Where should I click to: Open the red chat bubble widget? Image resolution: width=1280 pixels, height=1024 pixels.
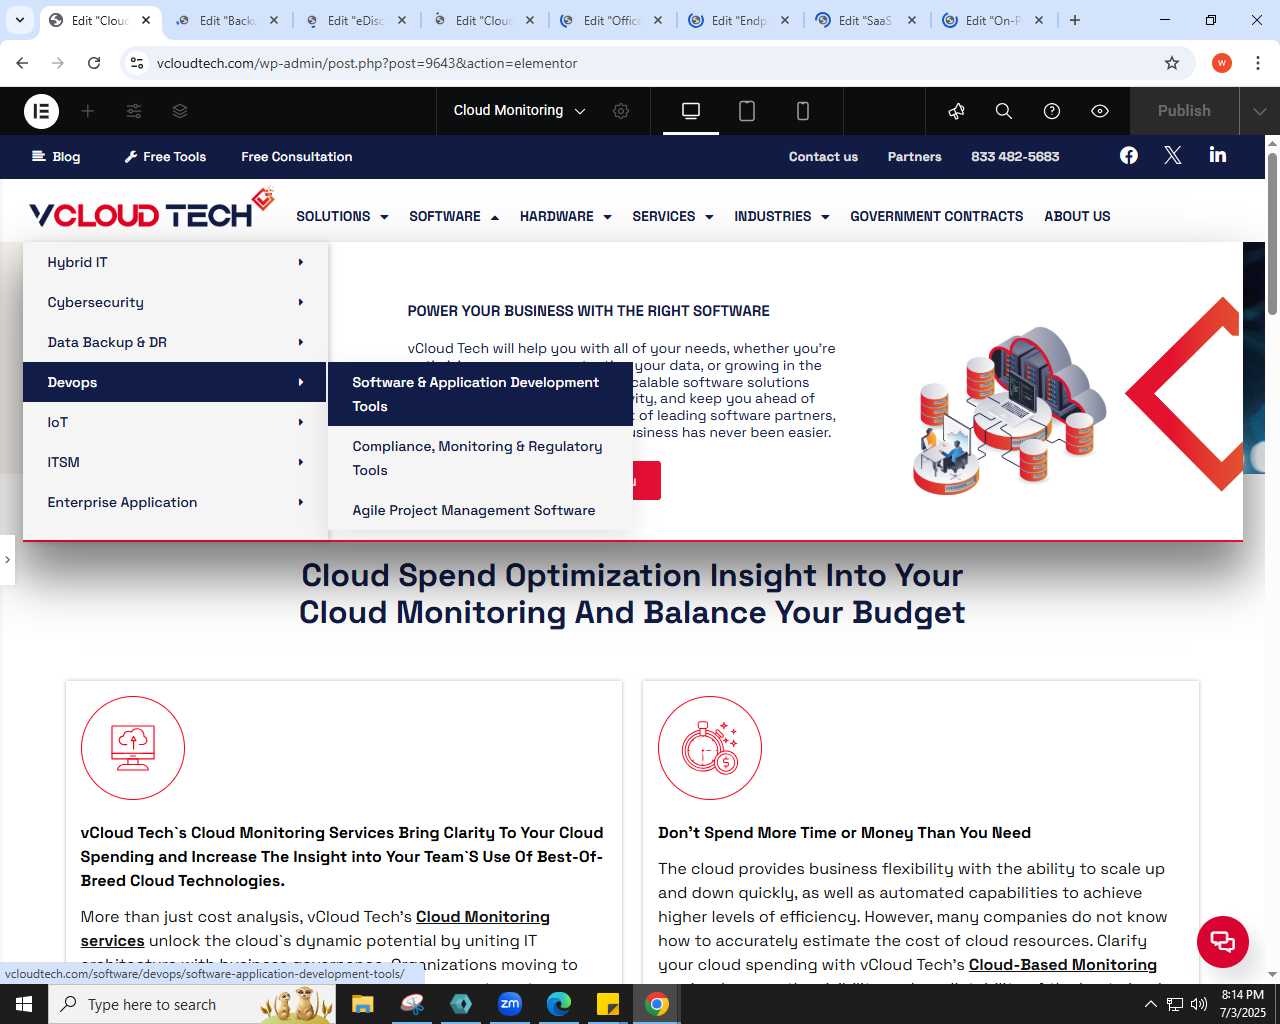(1223, 942)
